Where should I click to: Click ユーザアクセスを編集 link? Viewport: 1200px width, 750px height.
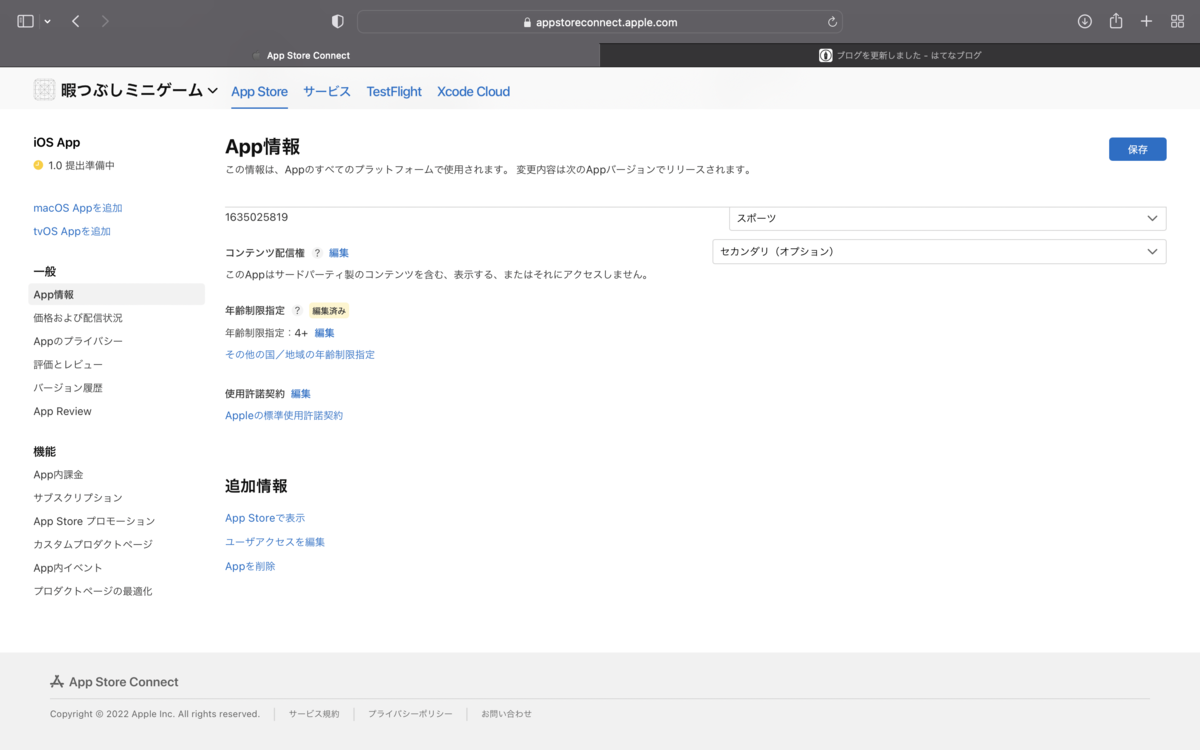[x=275, y=542]
